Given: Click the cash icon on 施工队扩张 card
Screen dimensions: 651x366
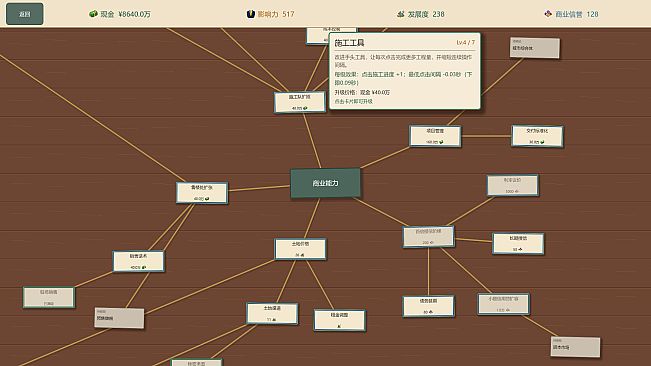Looking at the screenshot, I should (x=305, y=108).
